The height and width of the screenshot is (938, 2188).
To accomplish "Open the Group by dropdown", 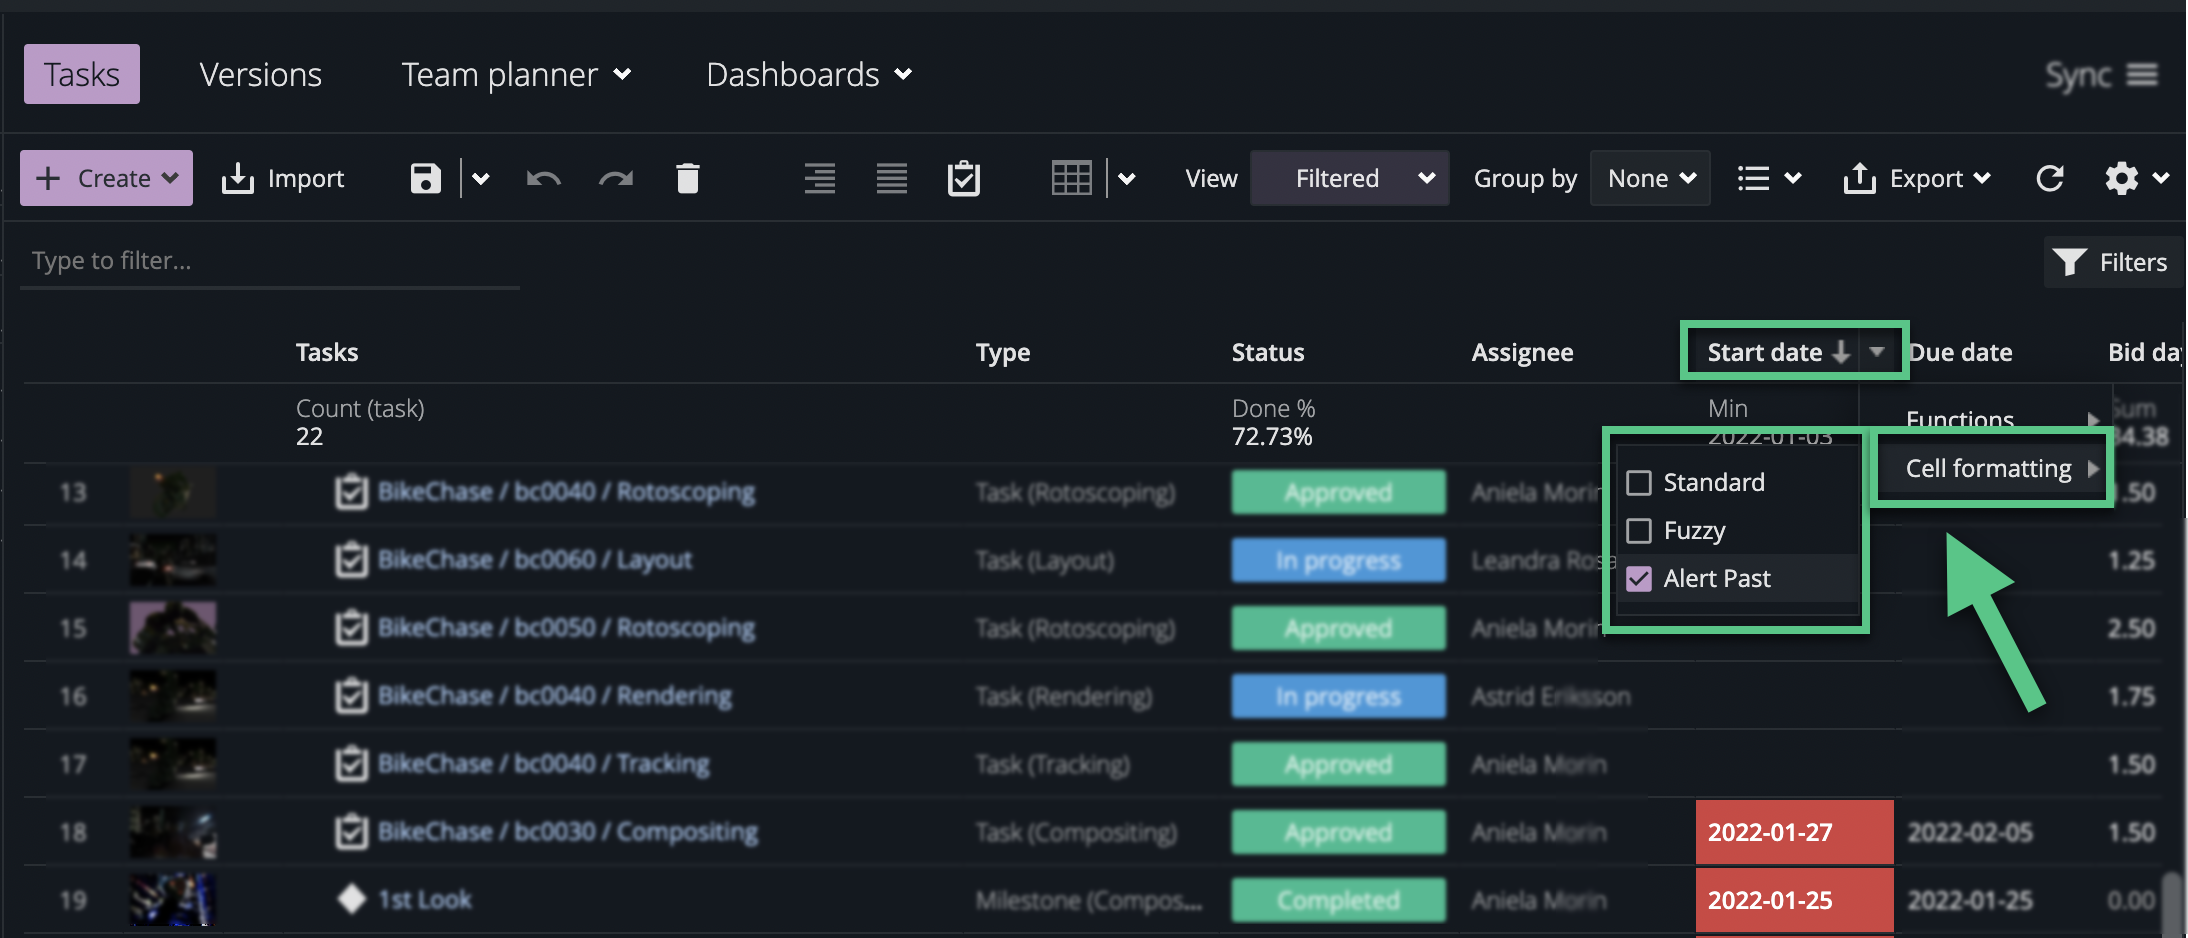I will tap(1648, 178).
